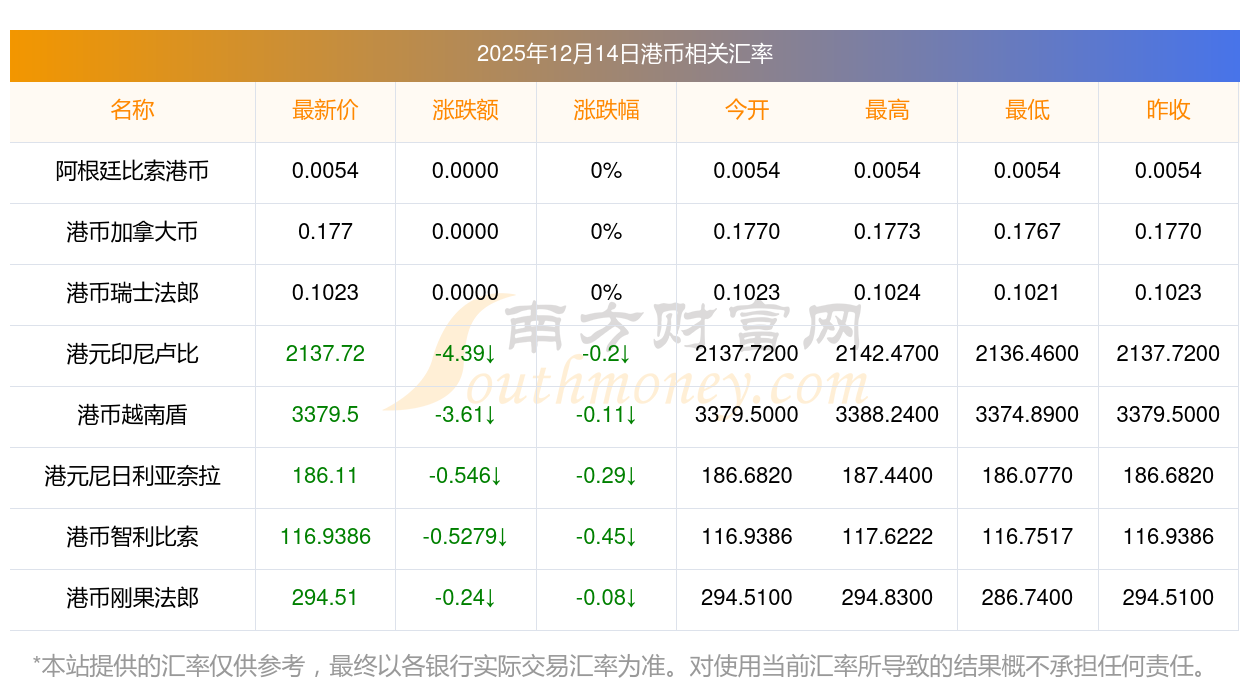Select the 今开 column header
Image resolution: width=1250 pixels, height=697 pixels.
pyautogui.click(x=747, y=110)
